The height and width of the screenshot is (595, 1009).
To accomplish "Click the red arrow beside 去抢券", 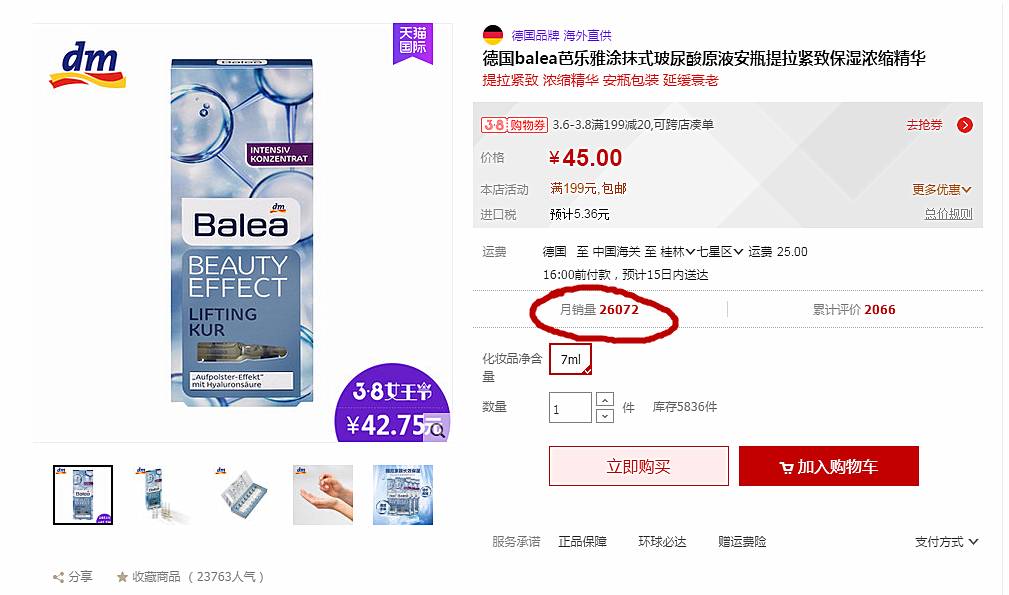I will click(964, 125).
